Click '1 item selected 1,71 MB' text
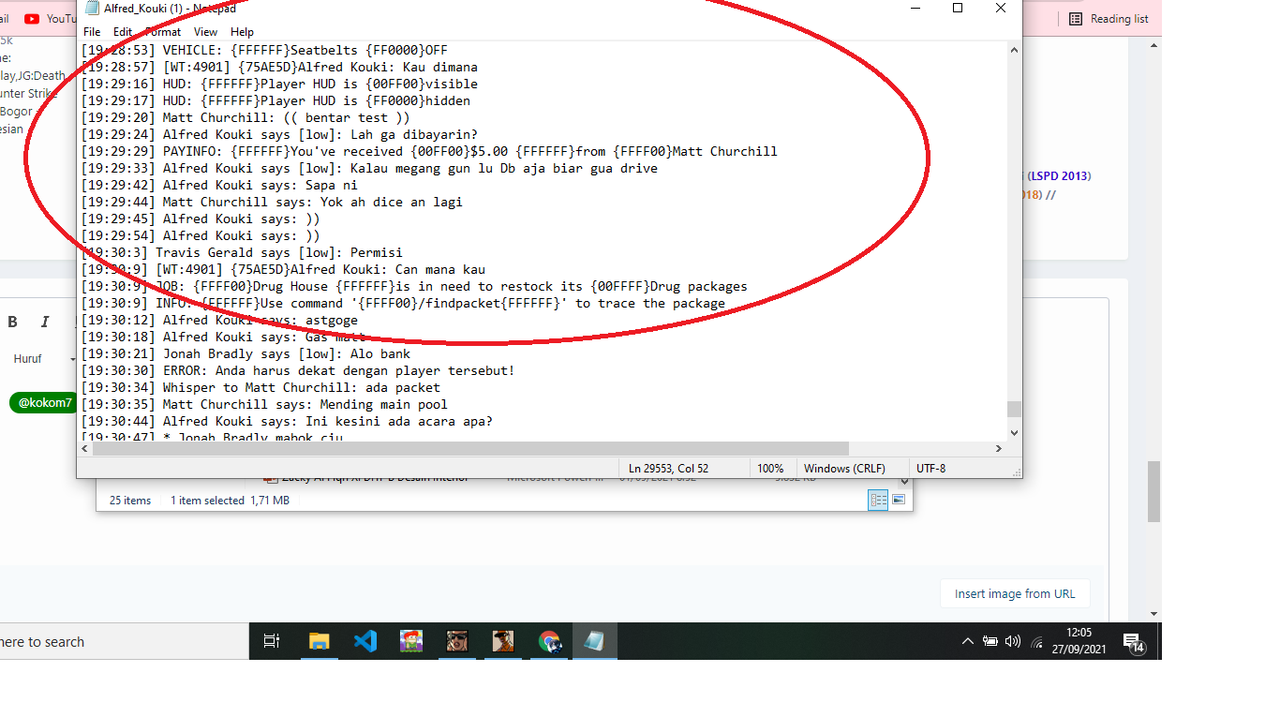The width and height of the screenshot is (1280, 720). tap(229, 500)
